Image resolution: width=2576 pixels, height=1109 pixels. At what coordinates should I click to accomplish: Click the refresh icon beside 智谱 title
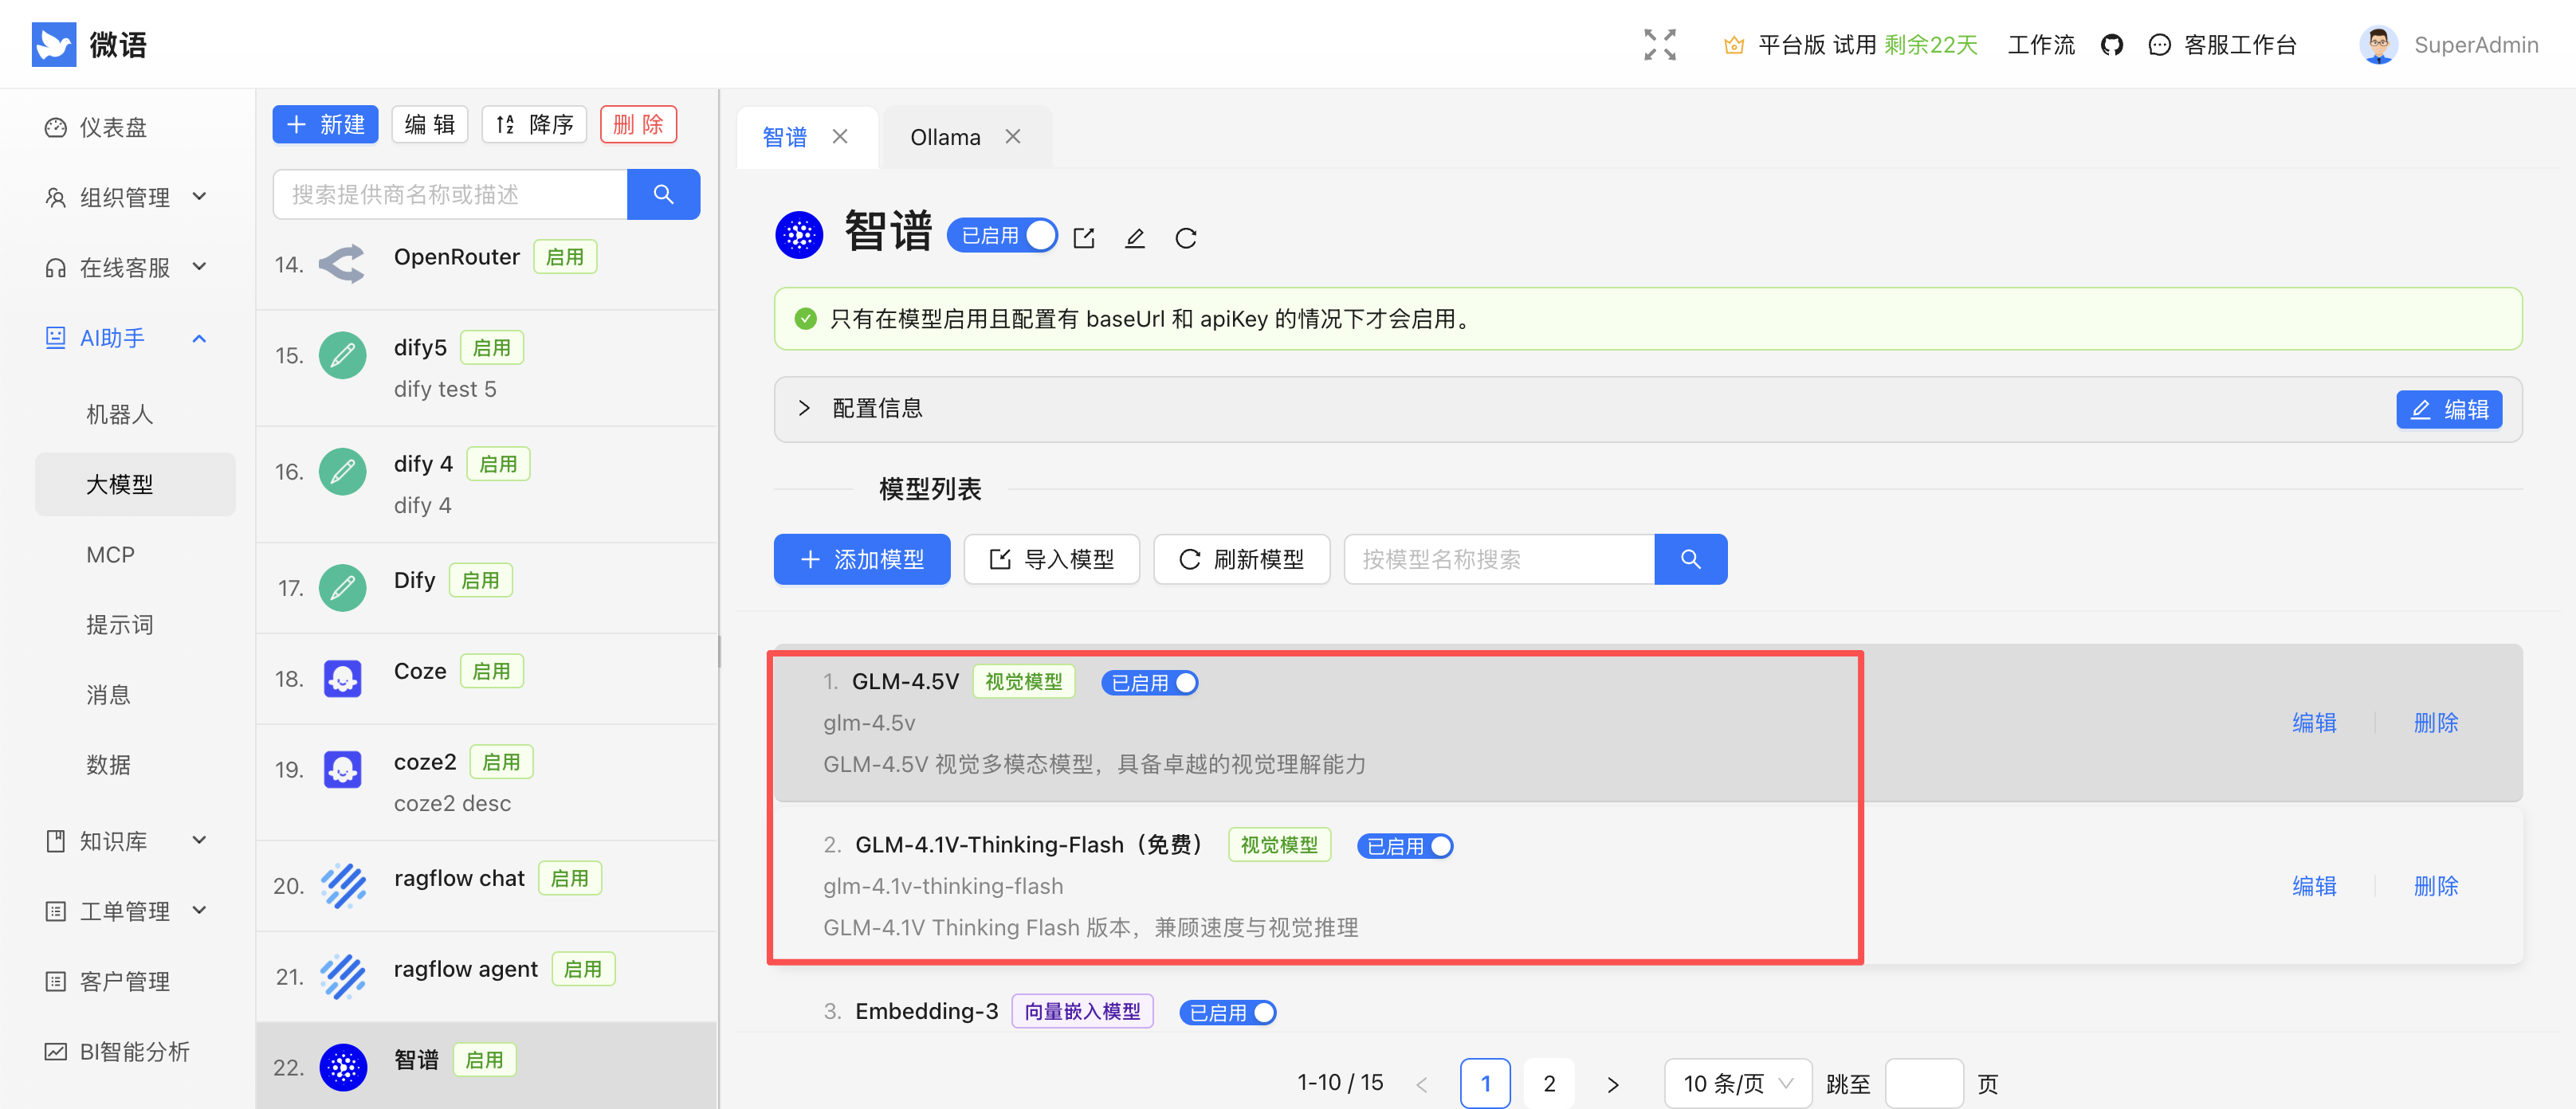click(x=1185, y=238)
